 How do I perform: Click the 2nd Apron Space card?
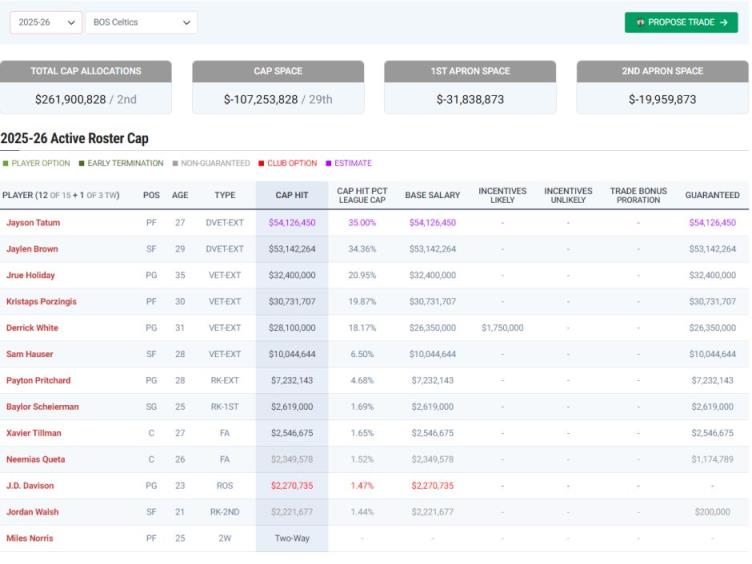click(x=662, y=87)
